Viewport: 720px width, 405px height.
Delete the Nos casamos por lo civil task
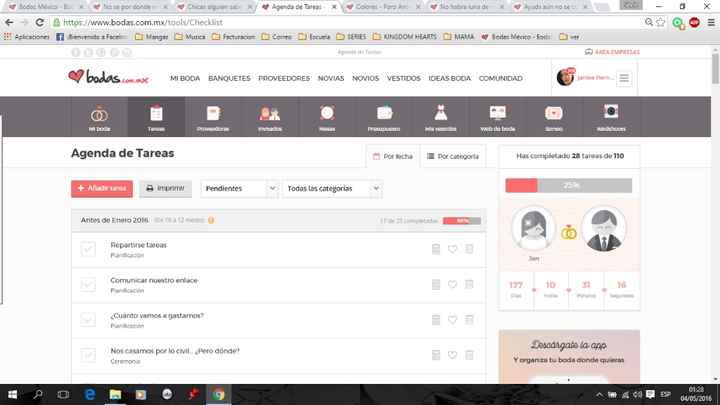tap(469, 355)
